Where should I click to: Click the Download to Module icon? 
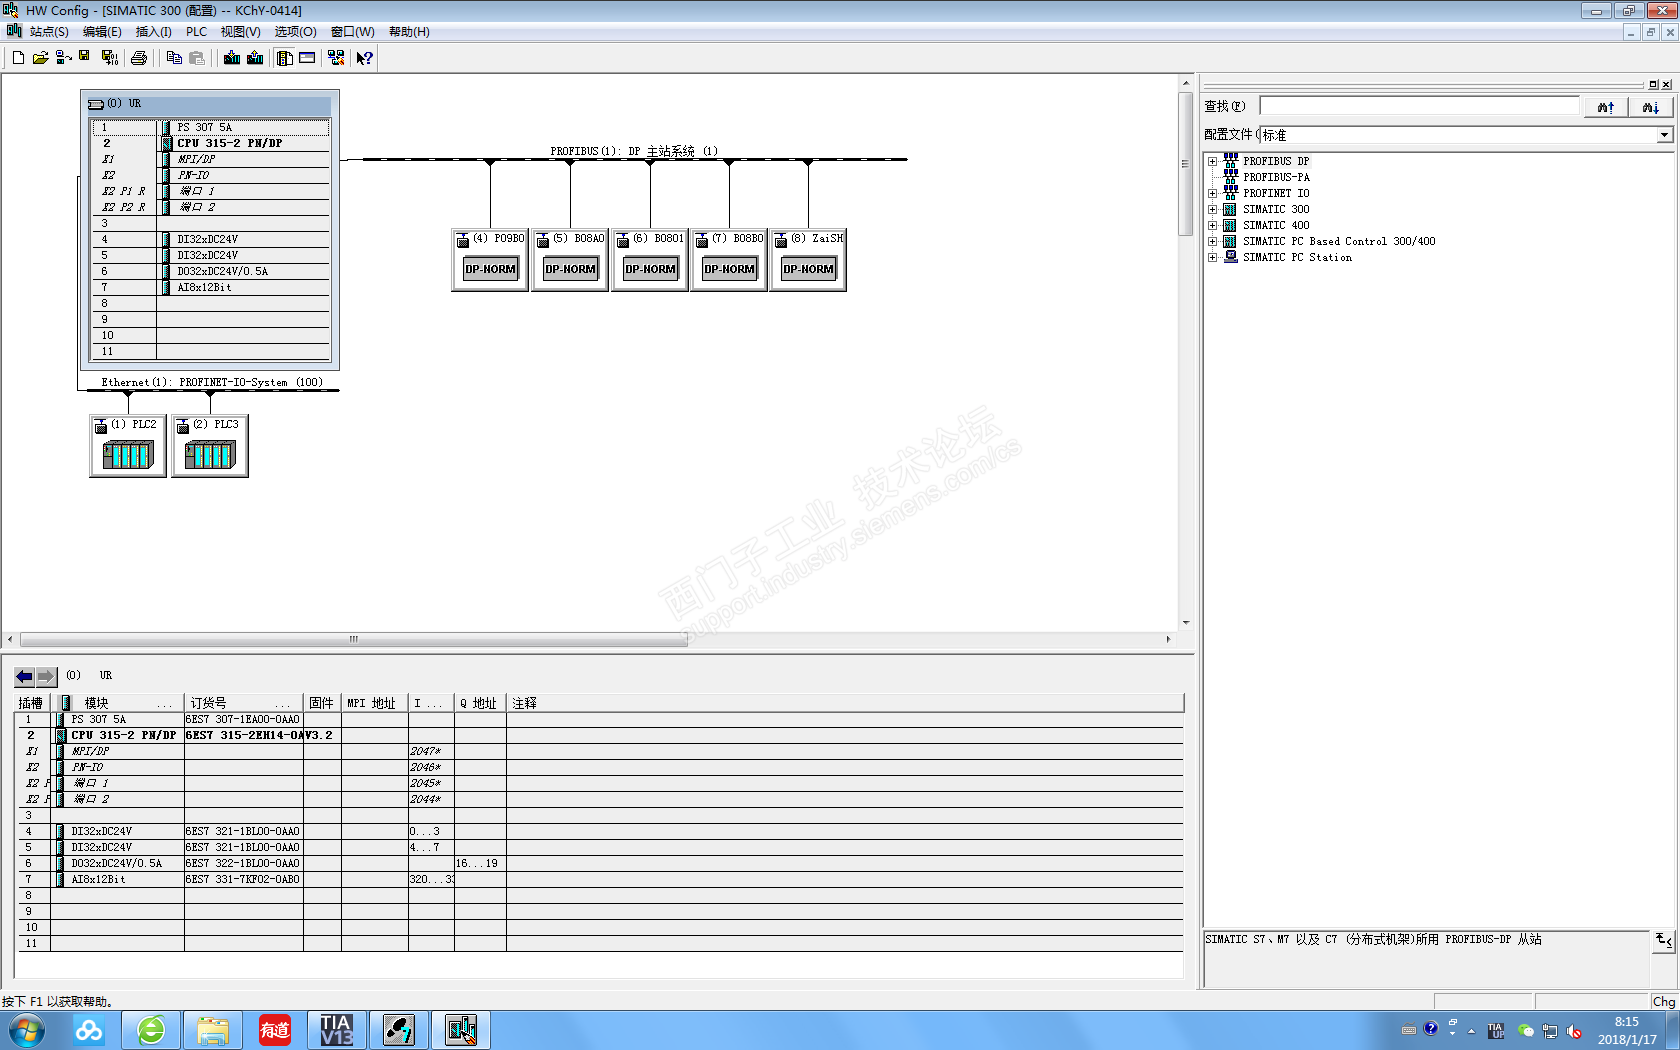click(232, 58)
